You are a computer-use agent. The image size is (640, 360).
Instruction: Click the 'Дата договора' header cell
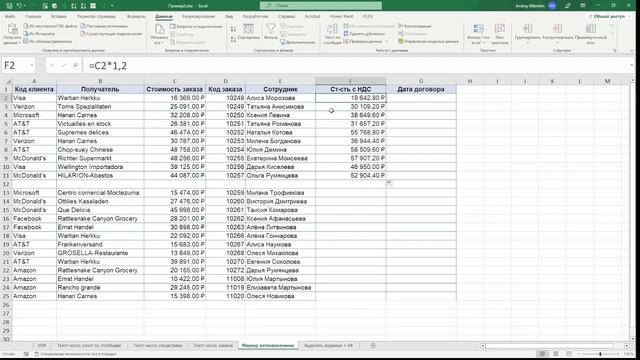coord(421,89)
